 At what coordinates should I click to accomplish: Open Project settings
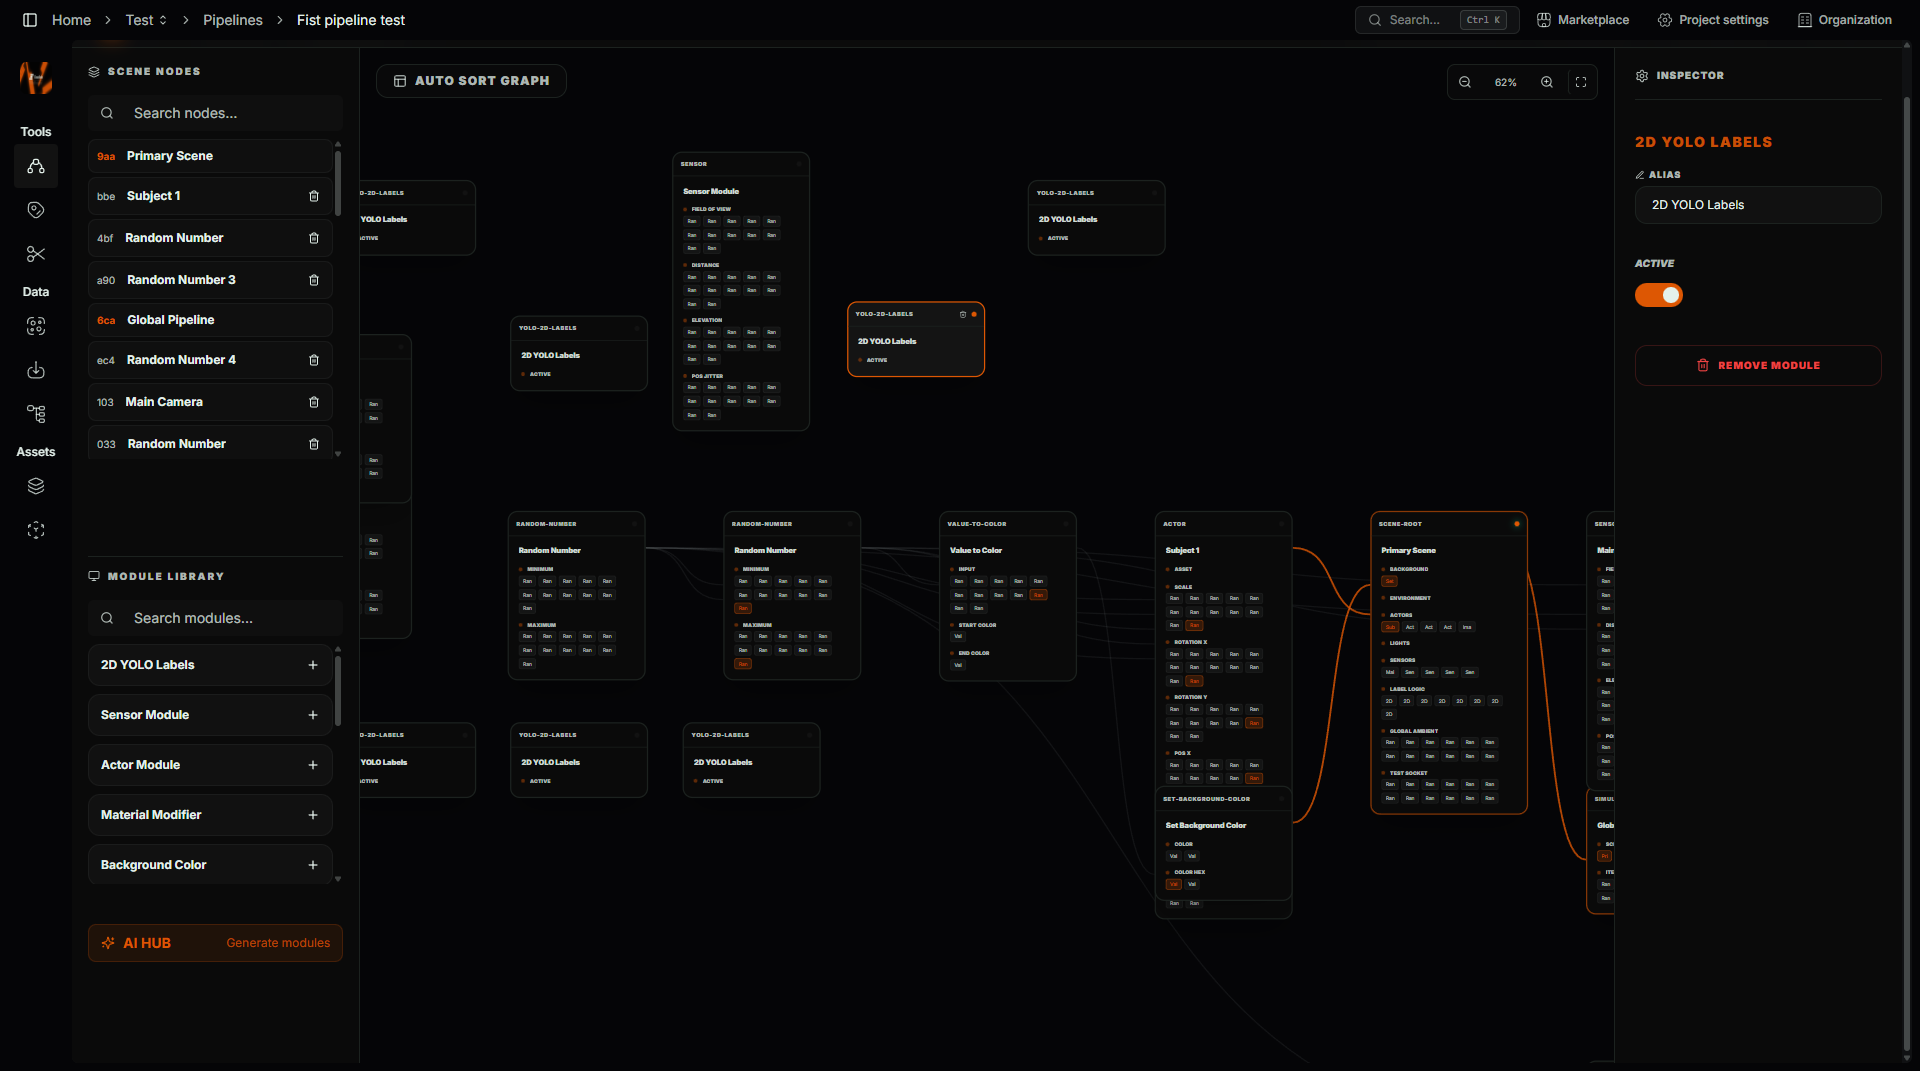click(1713, 20)
